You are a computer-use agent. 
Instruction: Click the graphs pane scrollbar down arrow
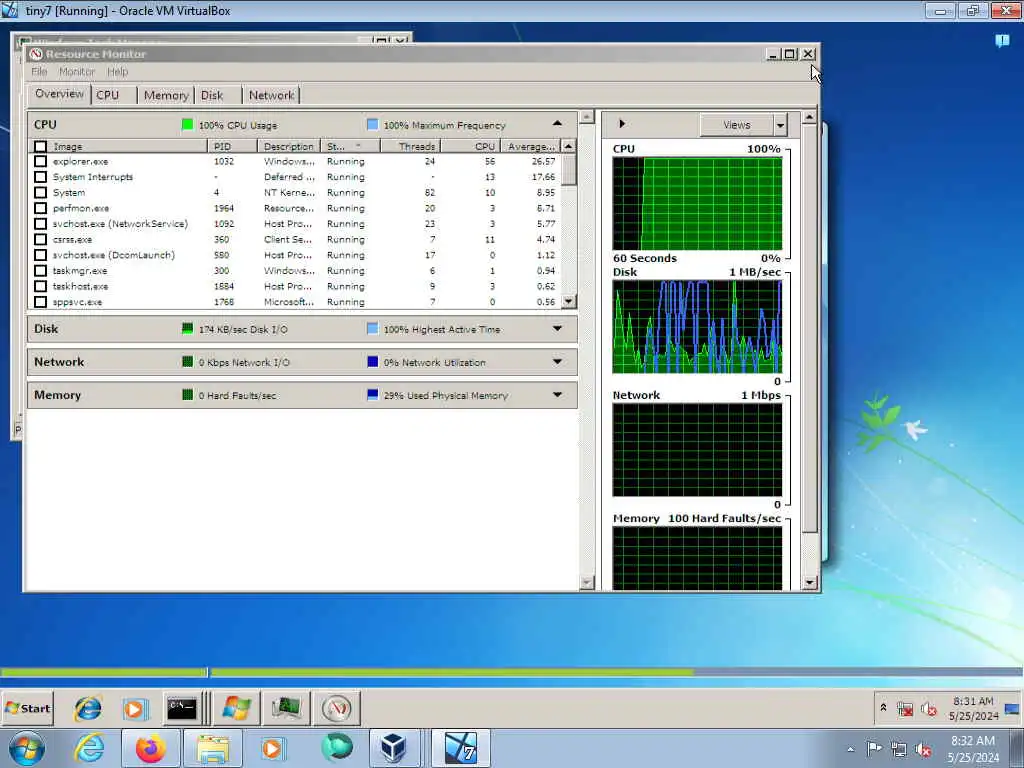point(809,582)
